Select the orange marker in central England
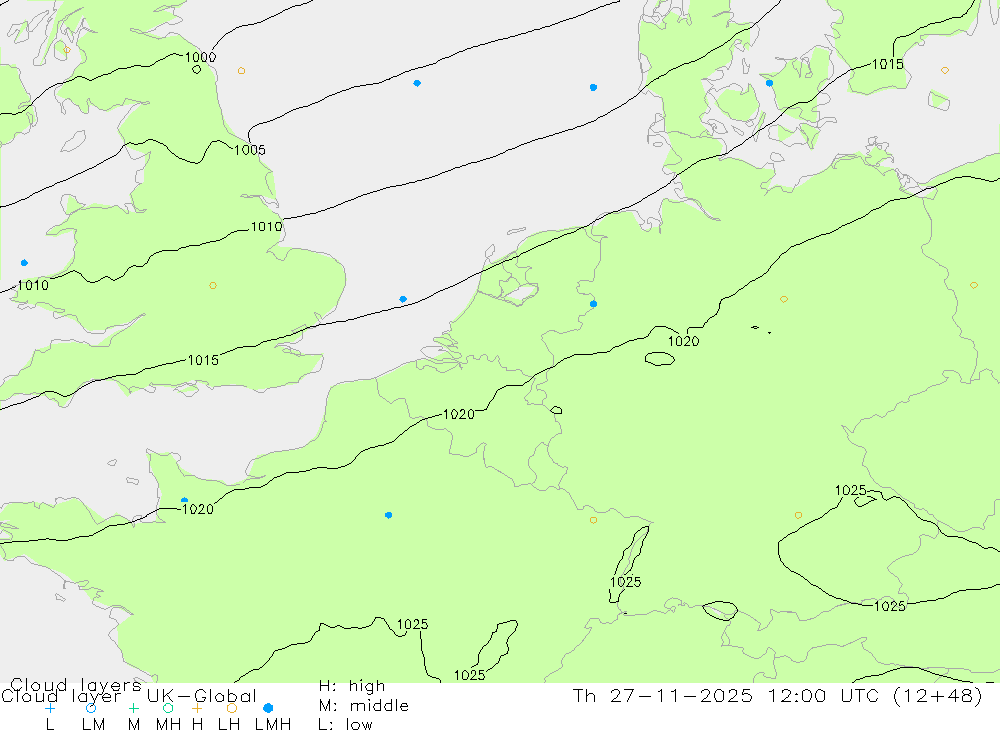The width and height of the screenshot is (1000, 733). [x=213, y=286]
